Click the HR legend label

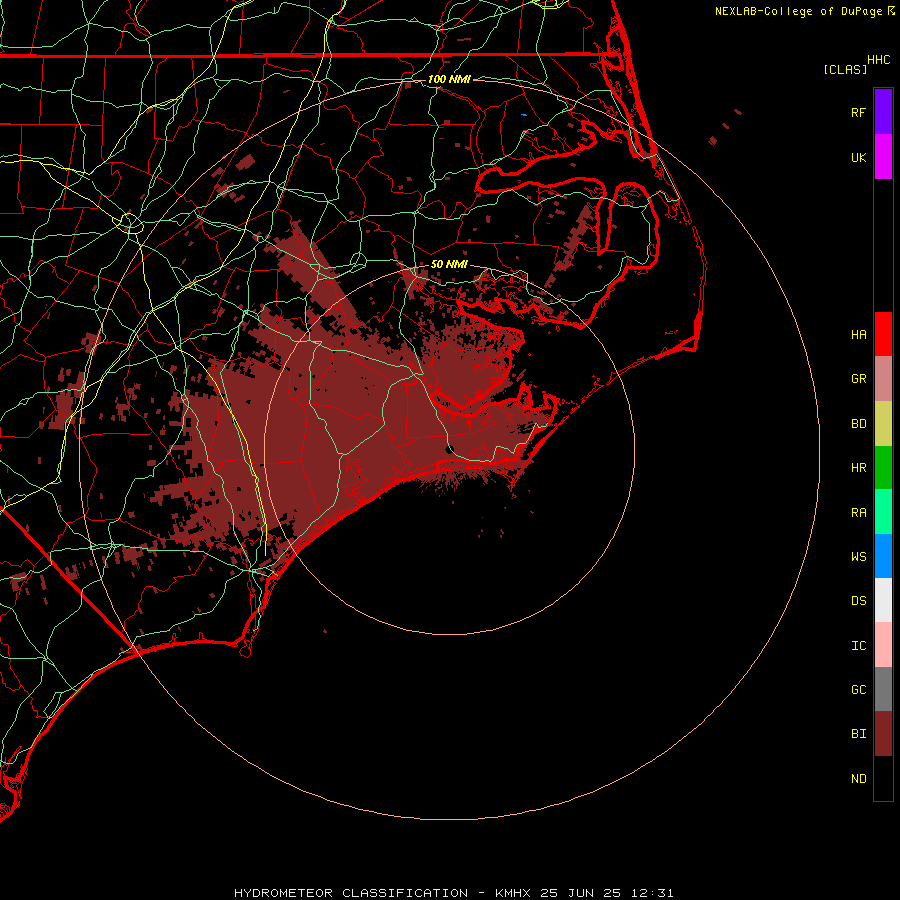[858, 468]
